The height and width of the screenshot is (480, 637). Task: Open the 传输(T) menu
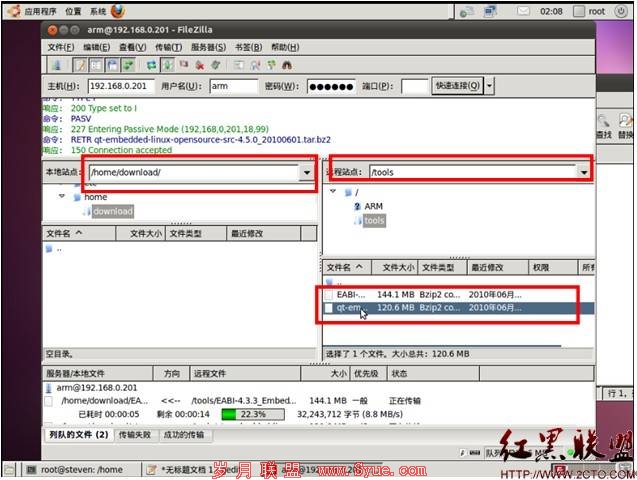coord(168,47)
